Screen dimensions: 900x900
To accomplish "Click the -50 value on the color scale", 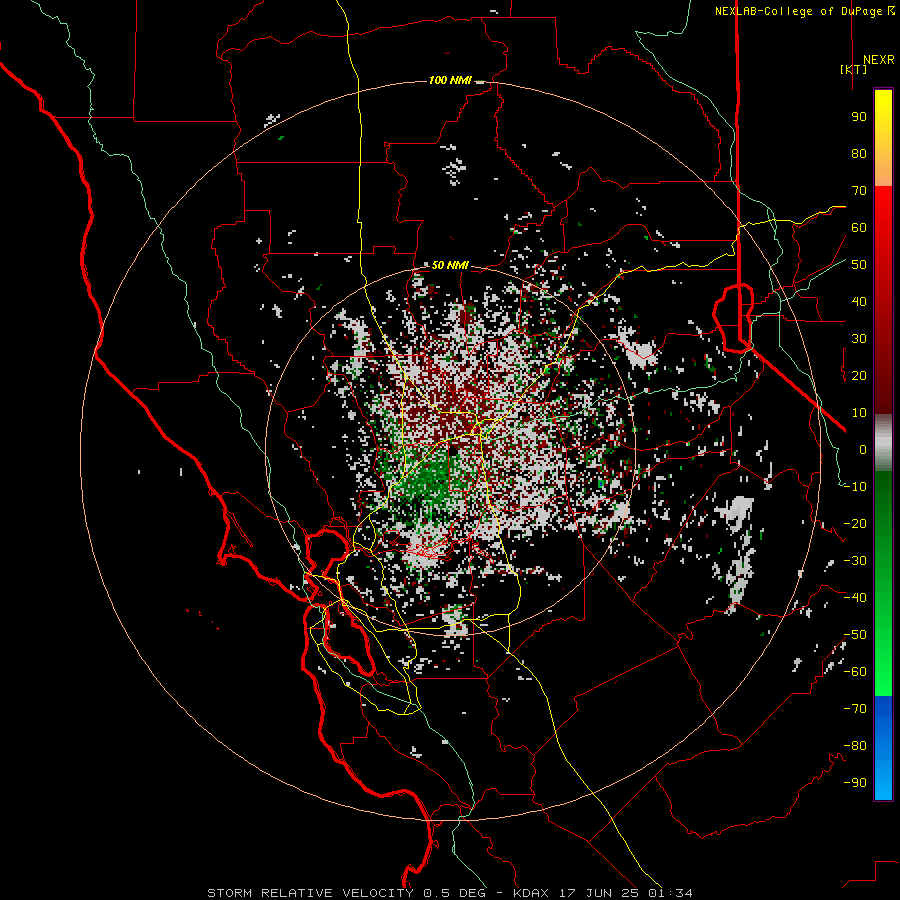I will [x=855, y=635].
